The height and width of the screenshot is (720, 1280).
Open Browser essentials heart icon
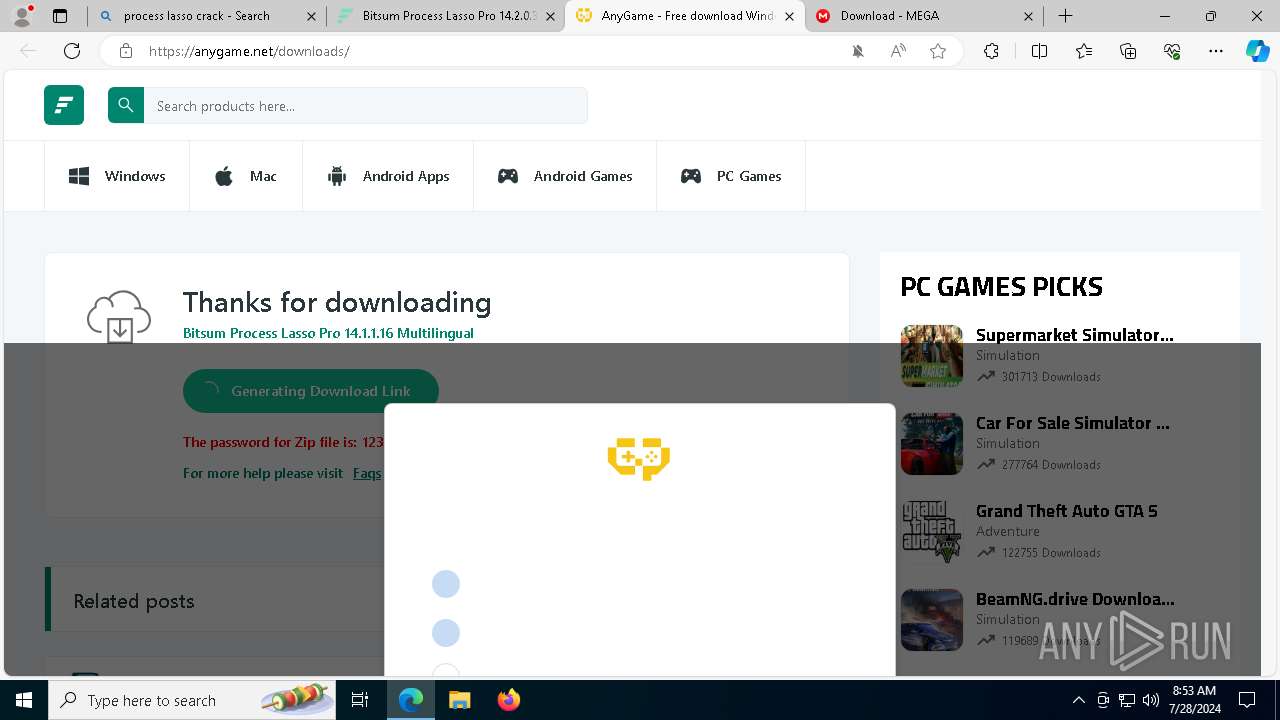(x=1172, y=51)
